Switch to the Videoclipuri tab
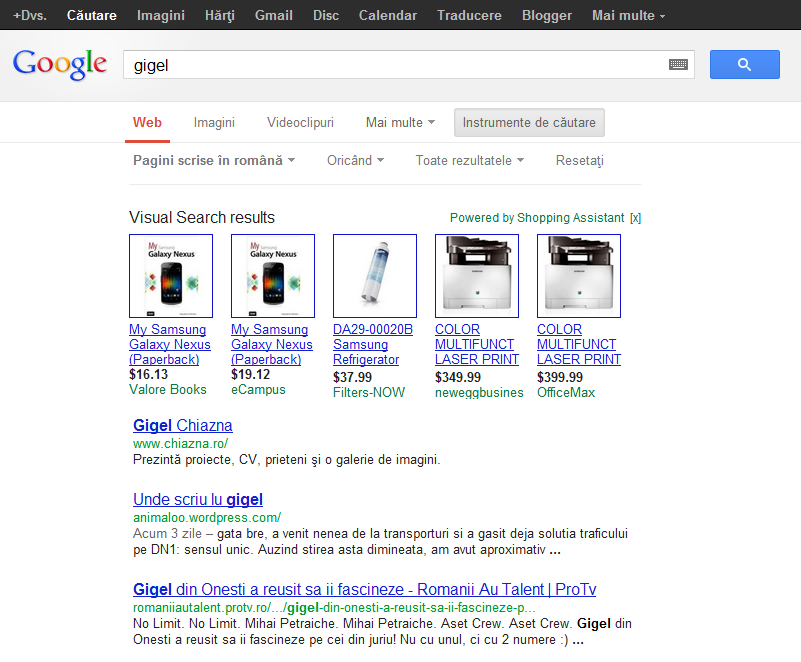 point(300,123)
